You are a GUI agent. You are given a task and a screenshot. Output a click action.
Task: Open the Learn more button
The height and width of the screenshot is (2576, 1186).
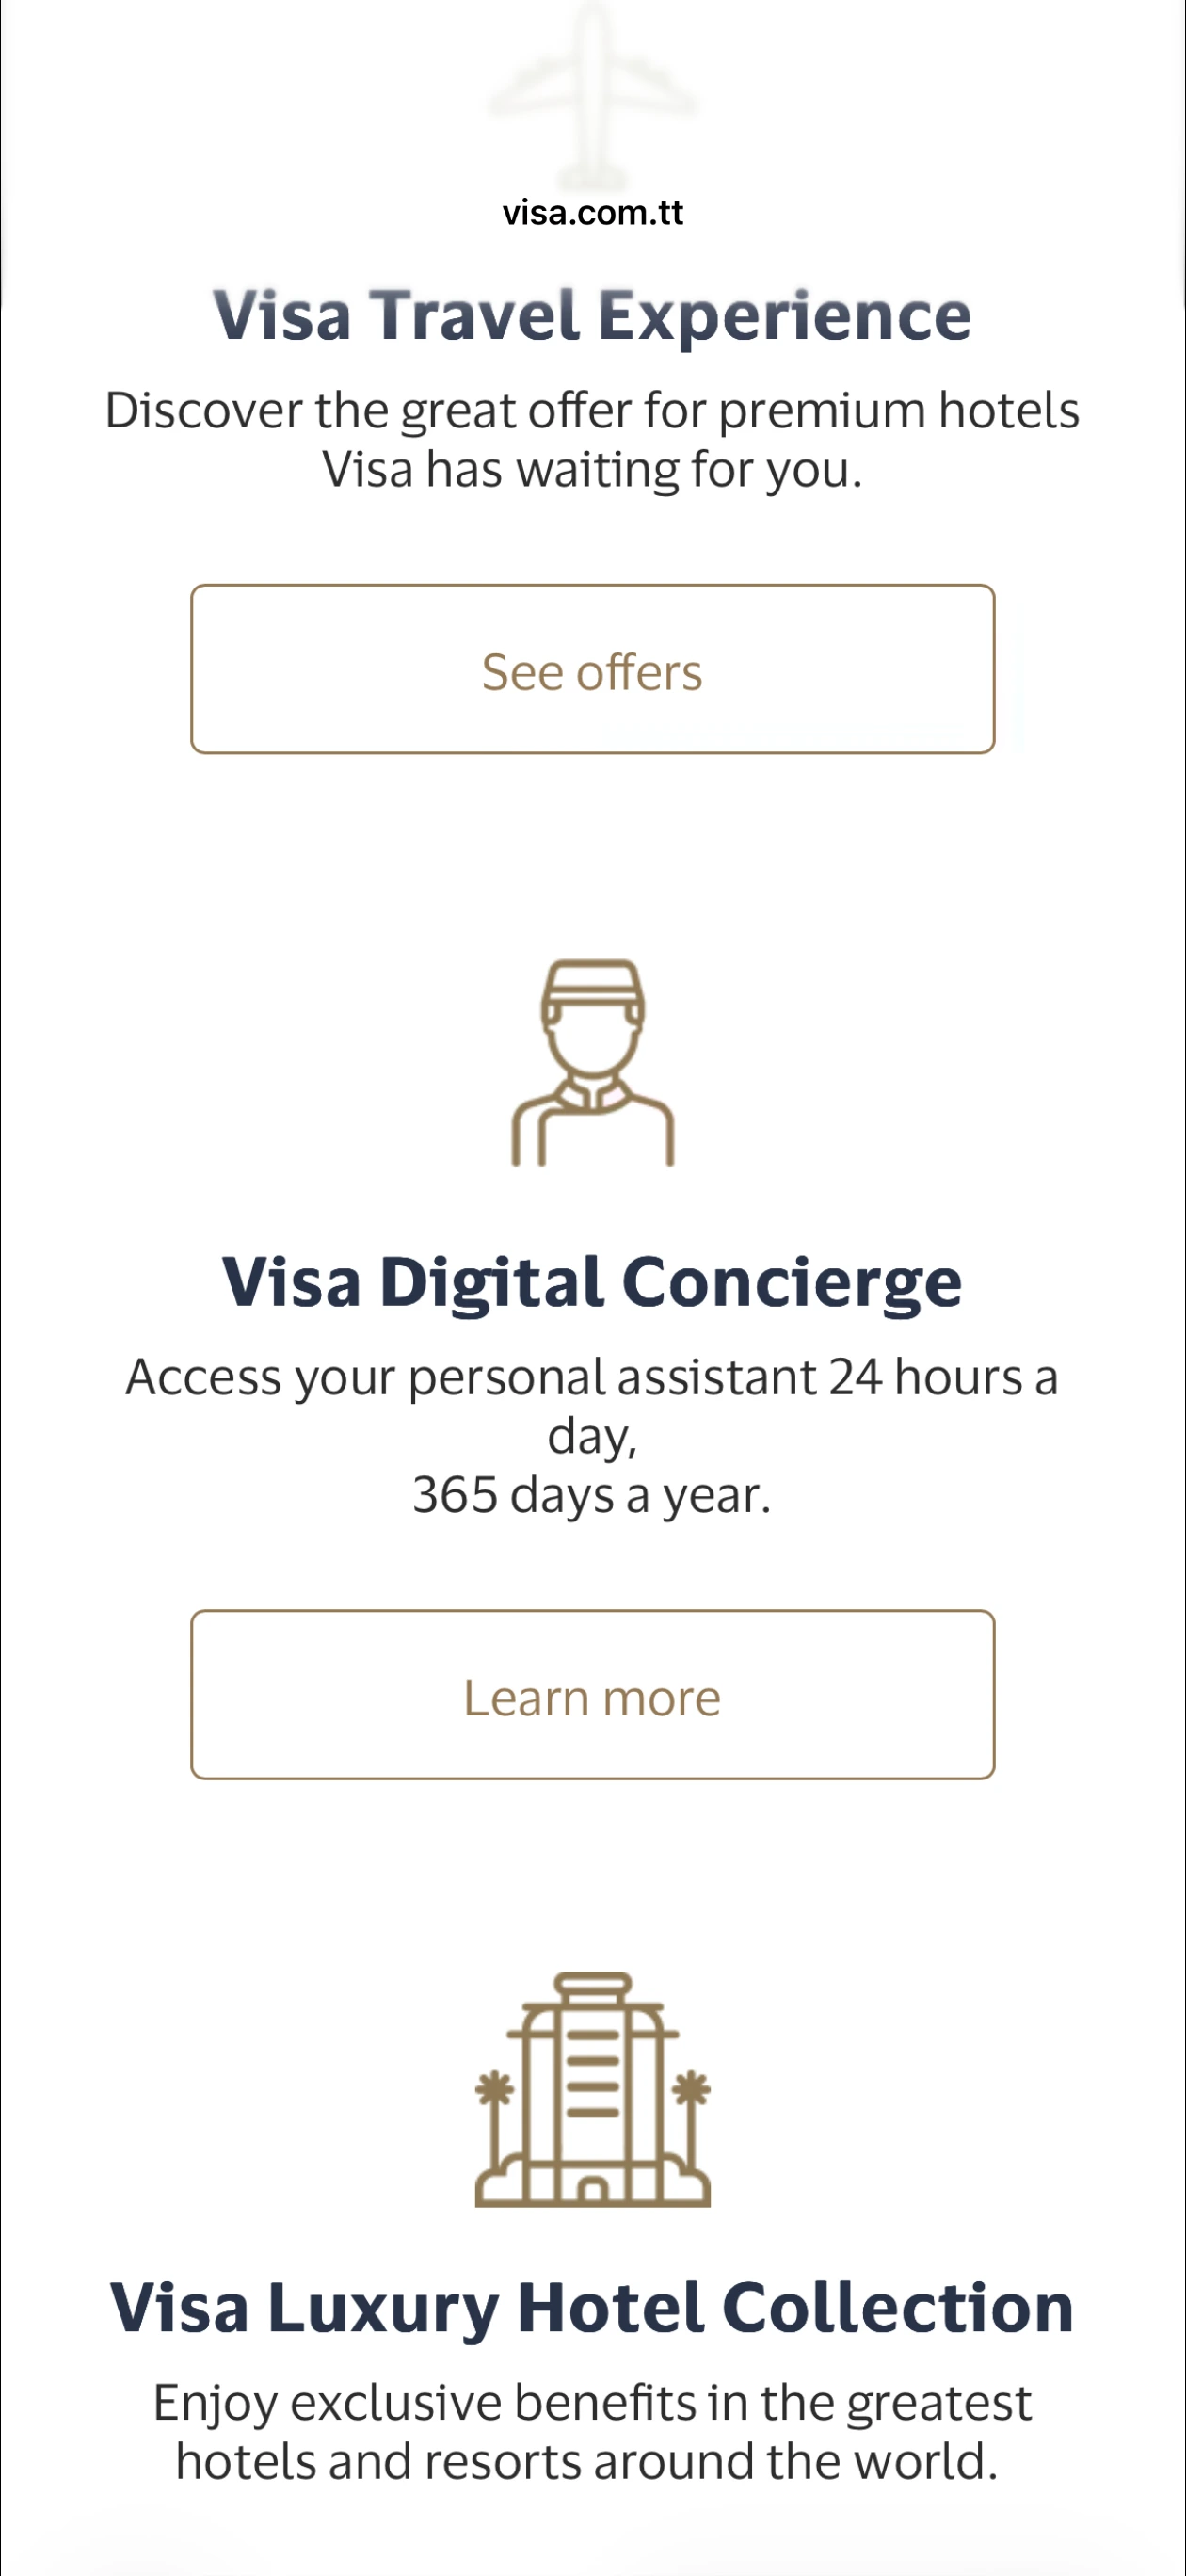592,1695
